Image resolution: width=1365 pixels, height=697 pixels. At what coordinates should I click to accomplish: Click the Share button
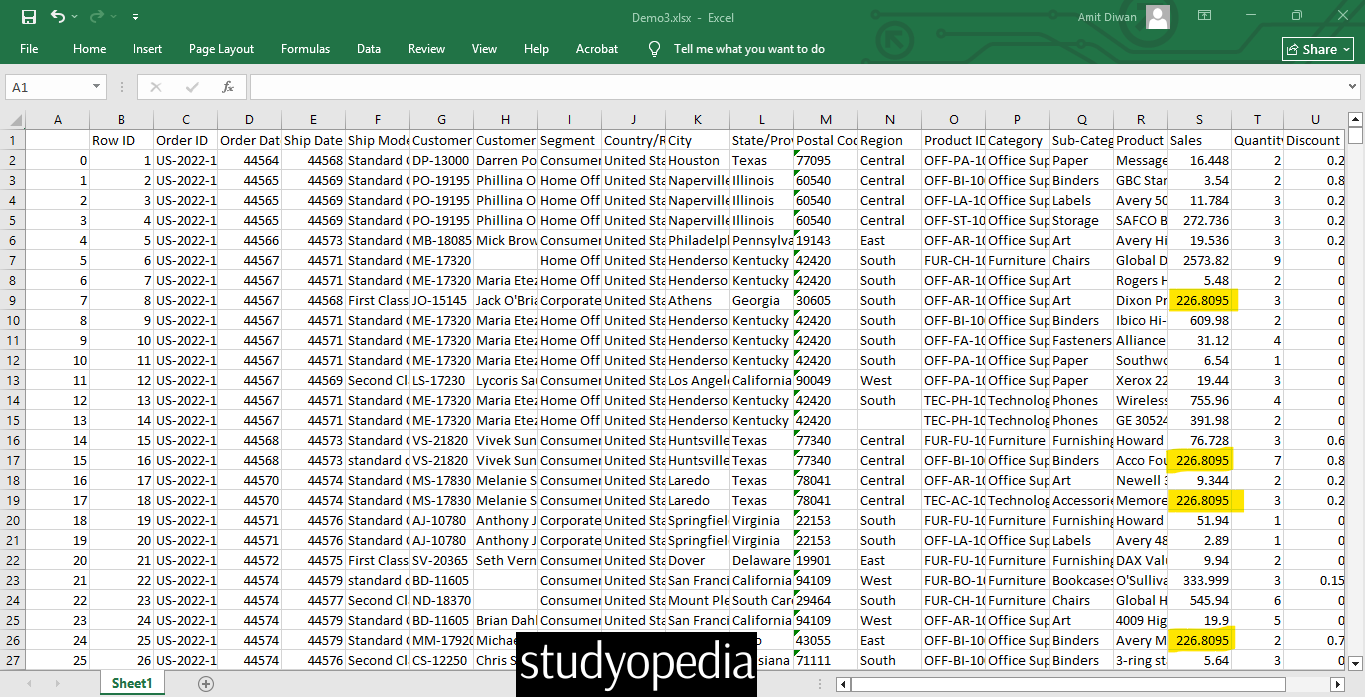click(1317, 48)
